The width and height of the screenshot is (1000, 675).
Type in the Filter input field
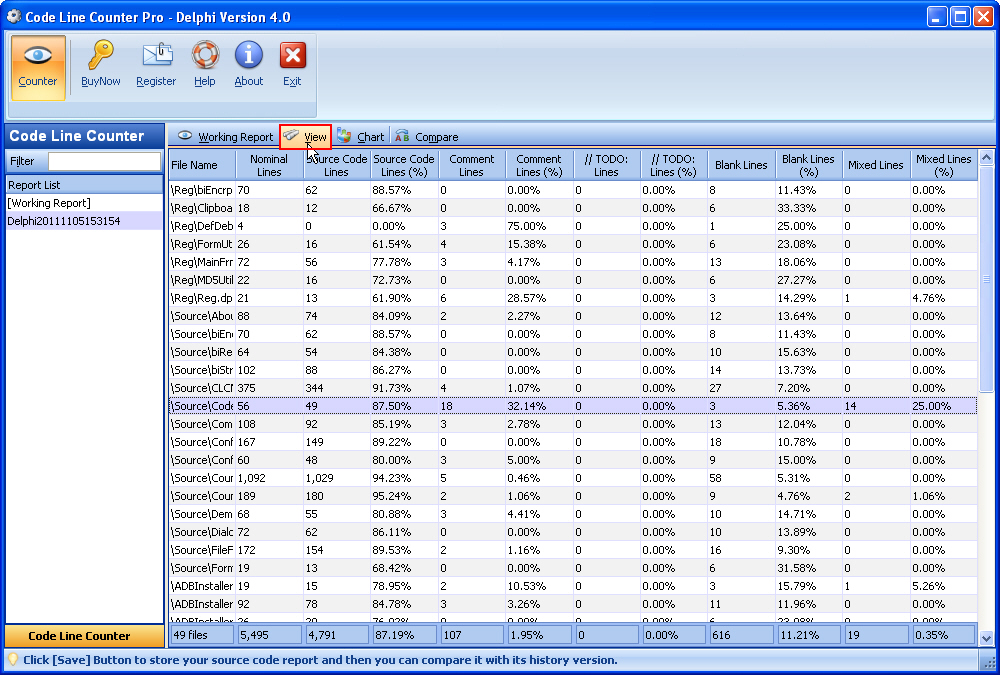coord(104,161)
